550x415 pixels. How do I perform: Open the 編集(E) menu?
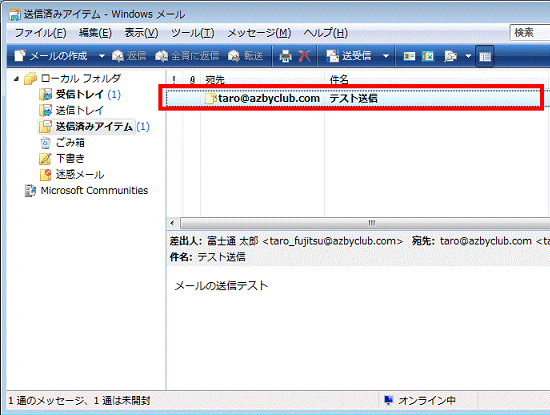(x=95, y=33)
